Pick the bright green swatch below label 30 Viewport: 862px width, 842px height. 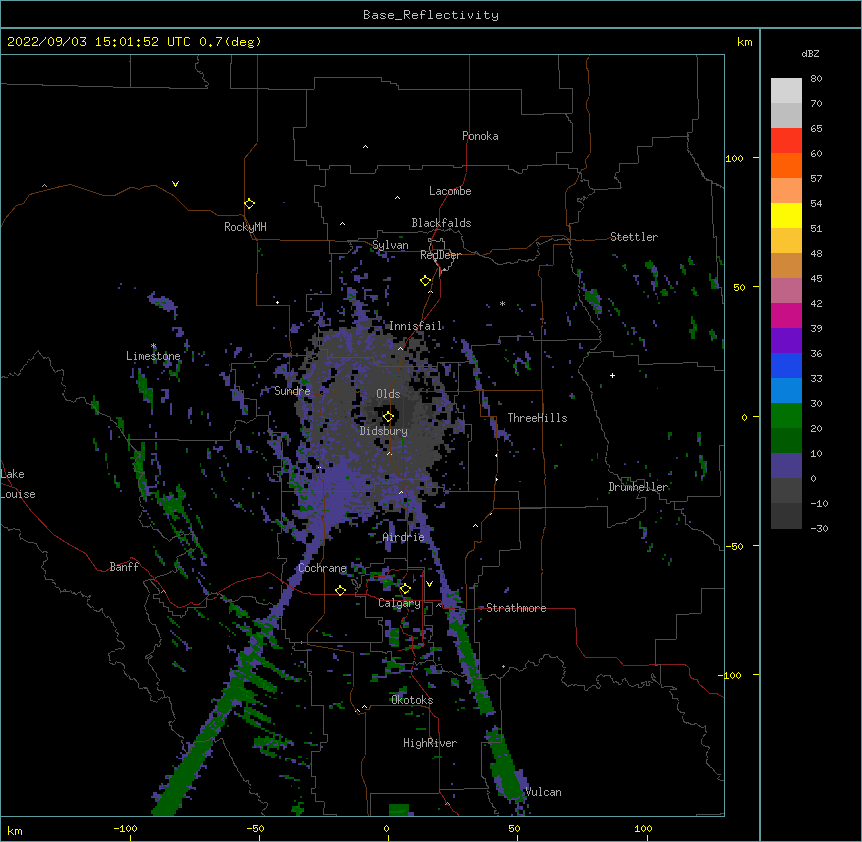(786, 416)
